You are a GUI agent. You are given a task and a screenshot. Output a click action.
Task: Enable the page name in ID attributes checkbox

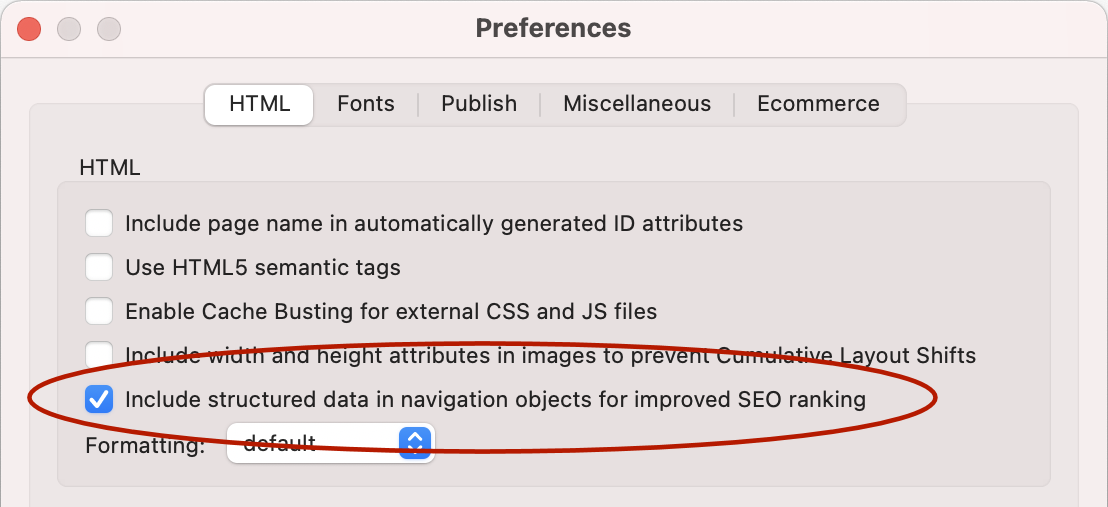(99, 223)
